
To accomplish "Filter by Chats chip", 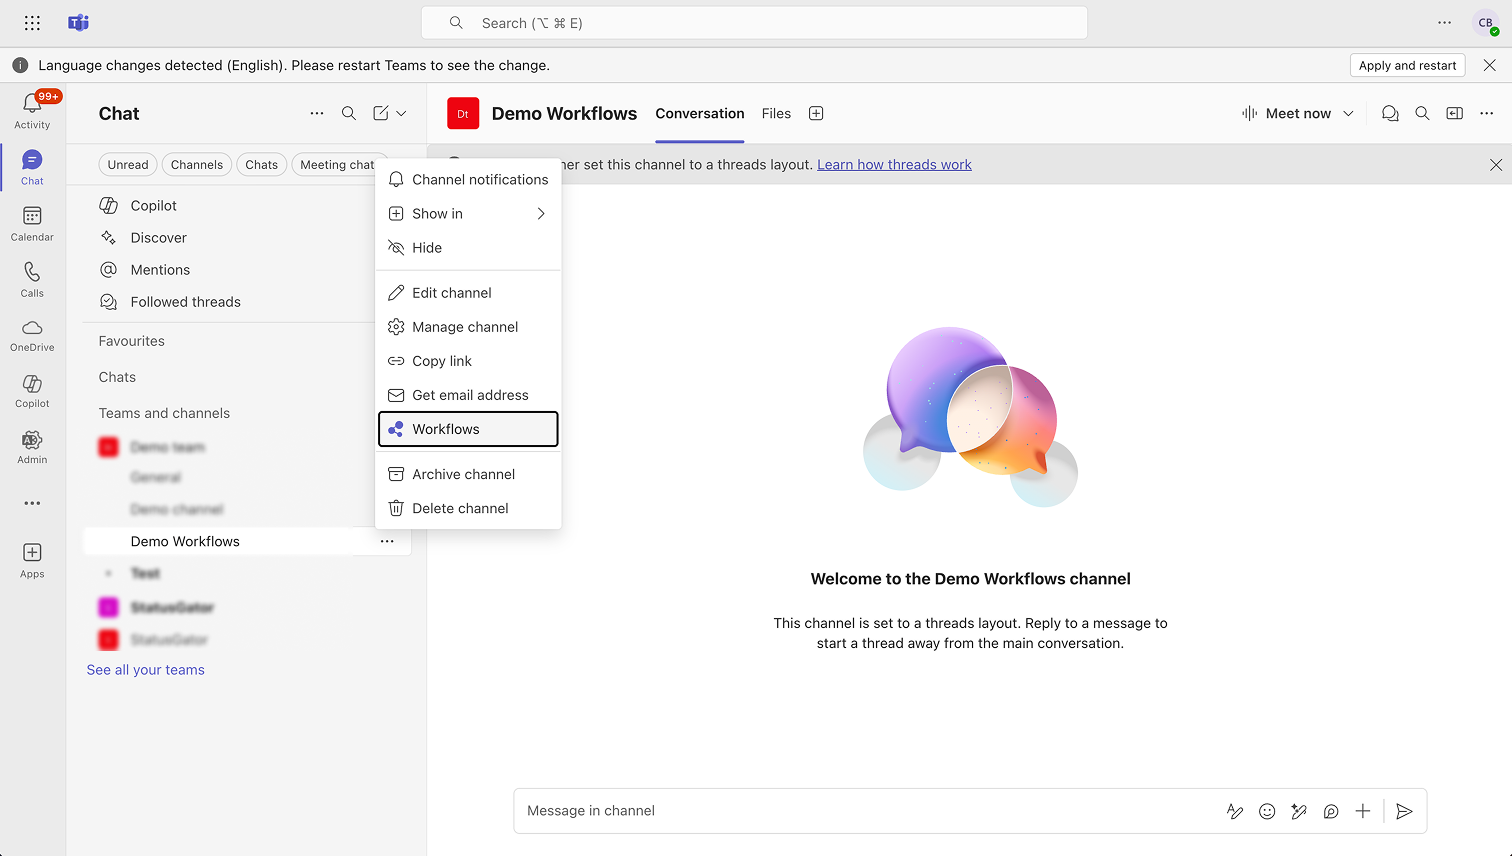I will click(x=262, y=165).
